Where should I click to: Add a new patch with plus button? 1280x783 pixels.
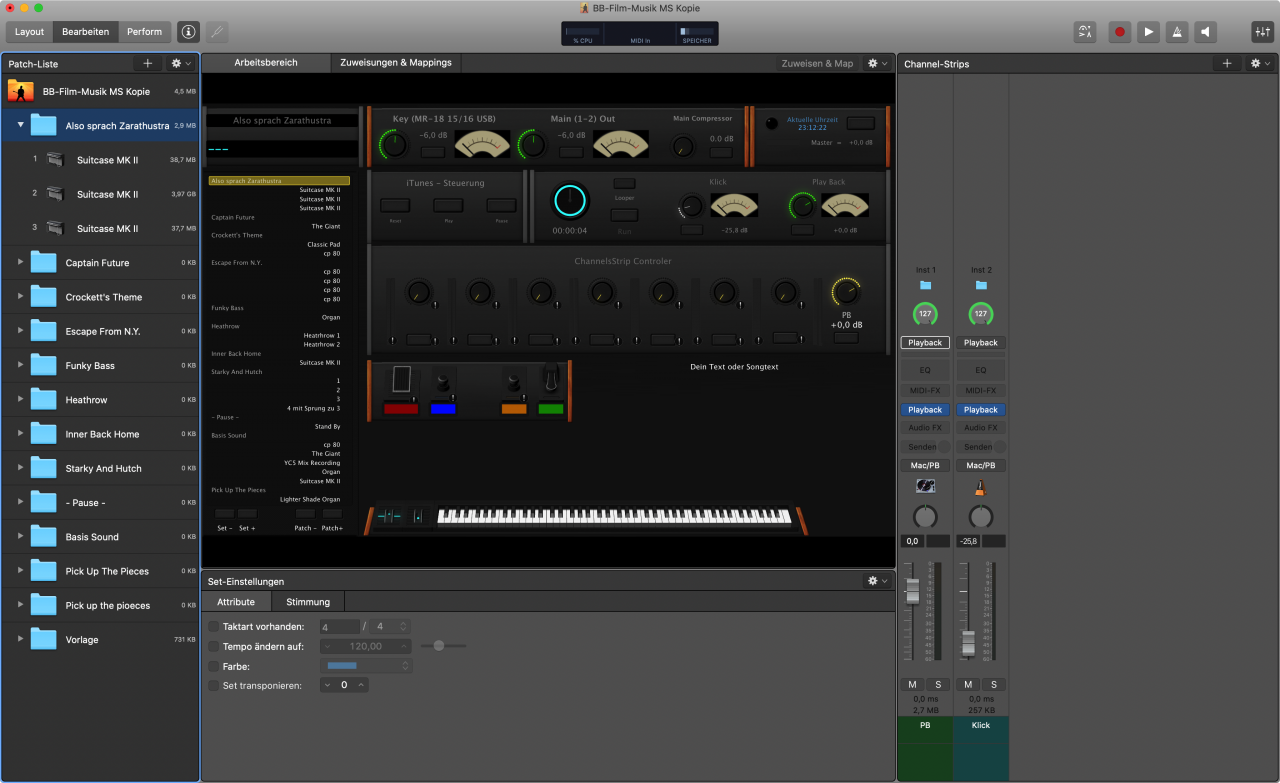pos(147,63)
